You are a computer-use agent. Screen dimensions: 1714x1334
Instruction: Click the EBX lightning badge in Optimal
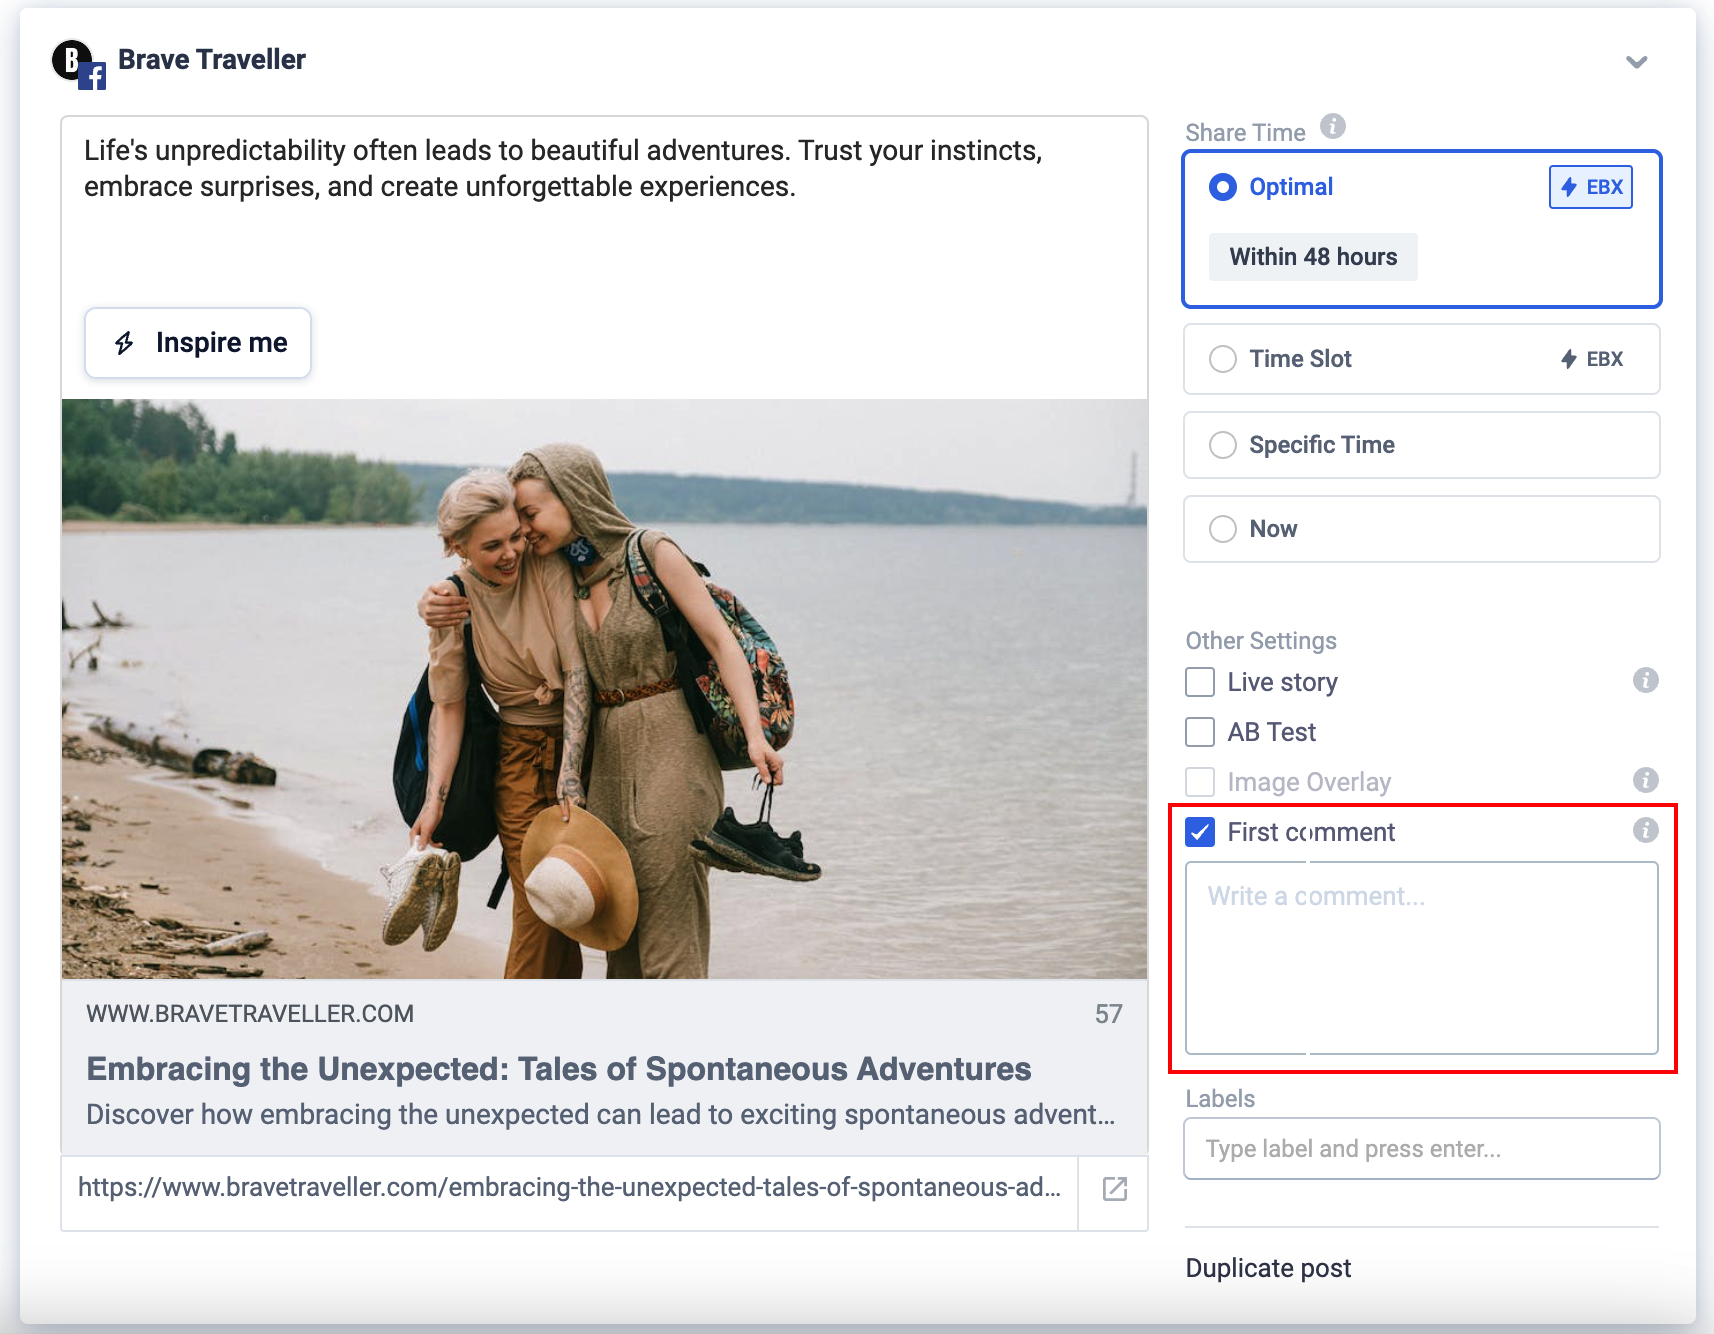(1590, 187)
